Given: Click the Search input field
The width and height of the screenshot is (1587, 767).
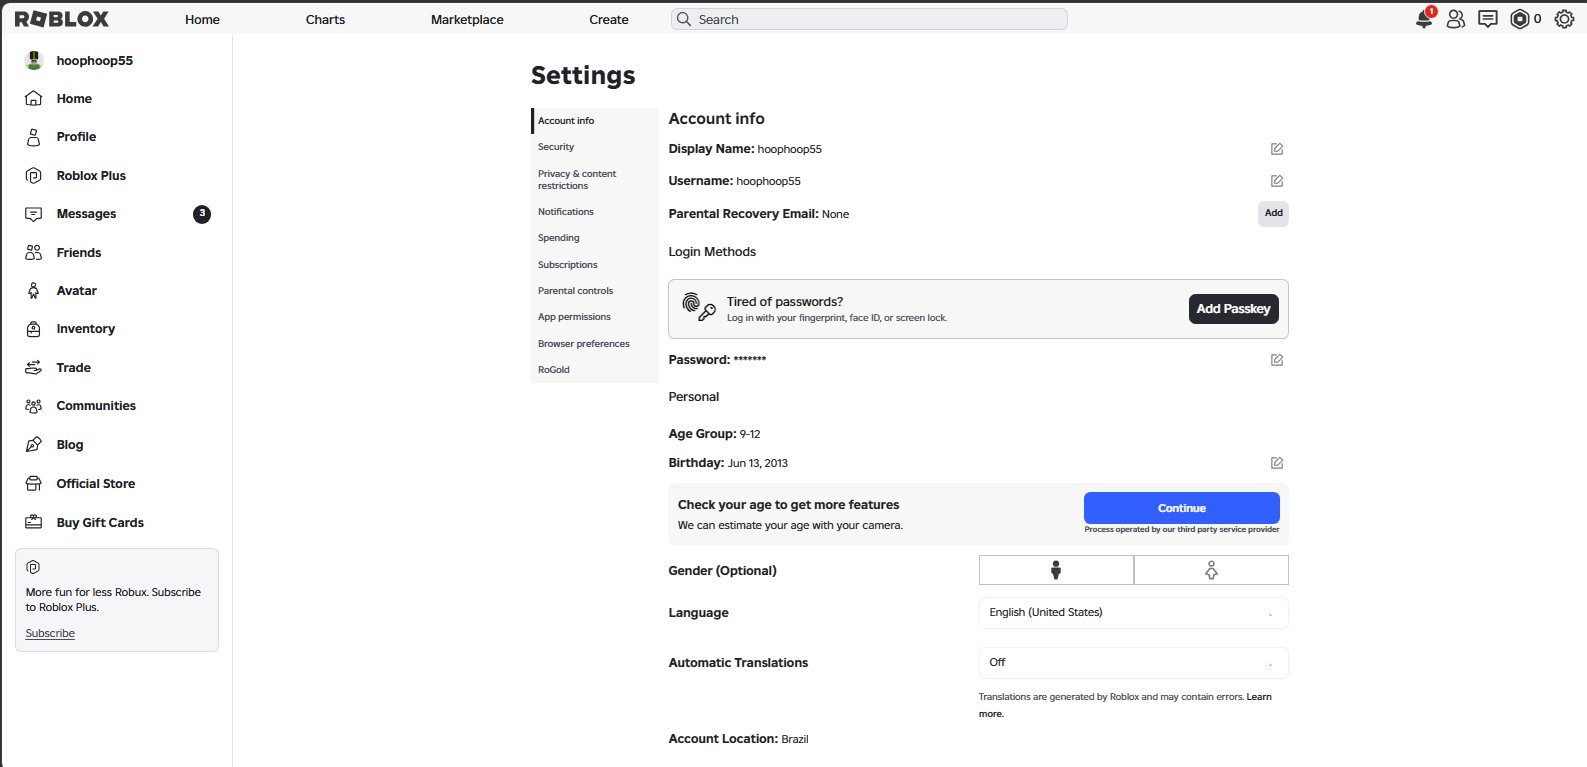Looking at the screenshot, I should (869, 19).
